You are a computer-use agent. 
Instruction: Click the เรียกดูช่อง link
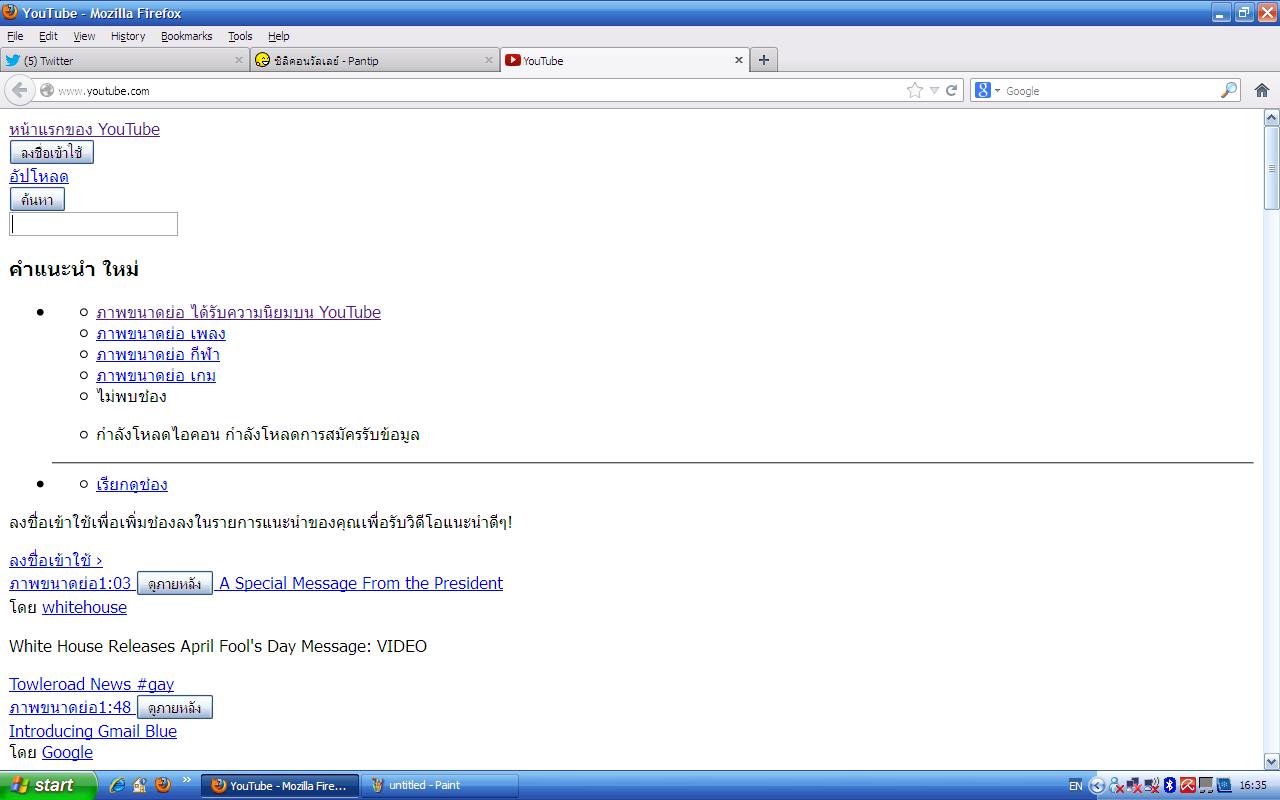click(132, 484)
